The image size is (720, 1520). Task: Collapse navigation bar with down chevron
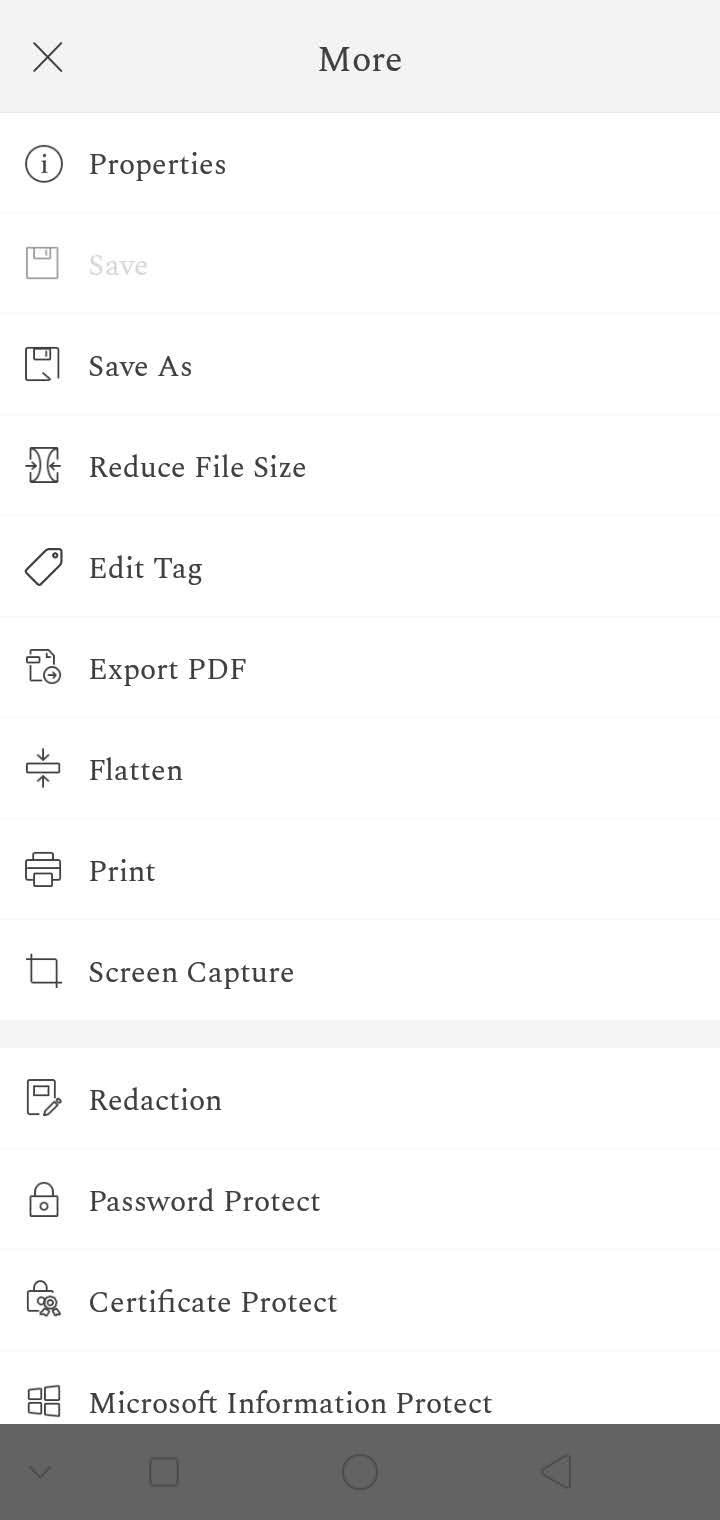pos(40,1472)
